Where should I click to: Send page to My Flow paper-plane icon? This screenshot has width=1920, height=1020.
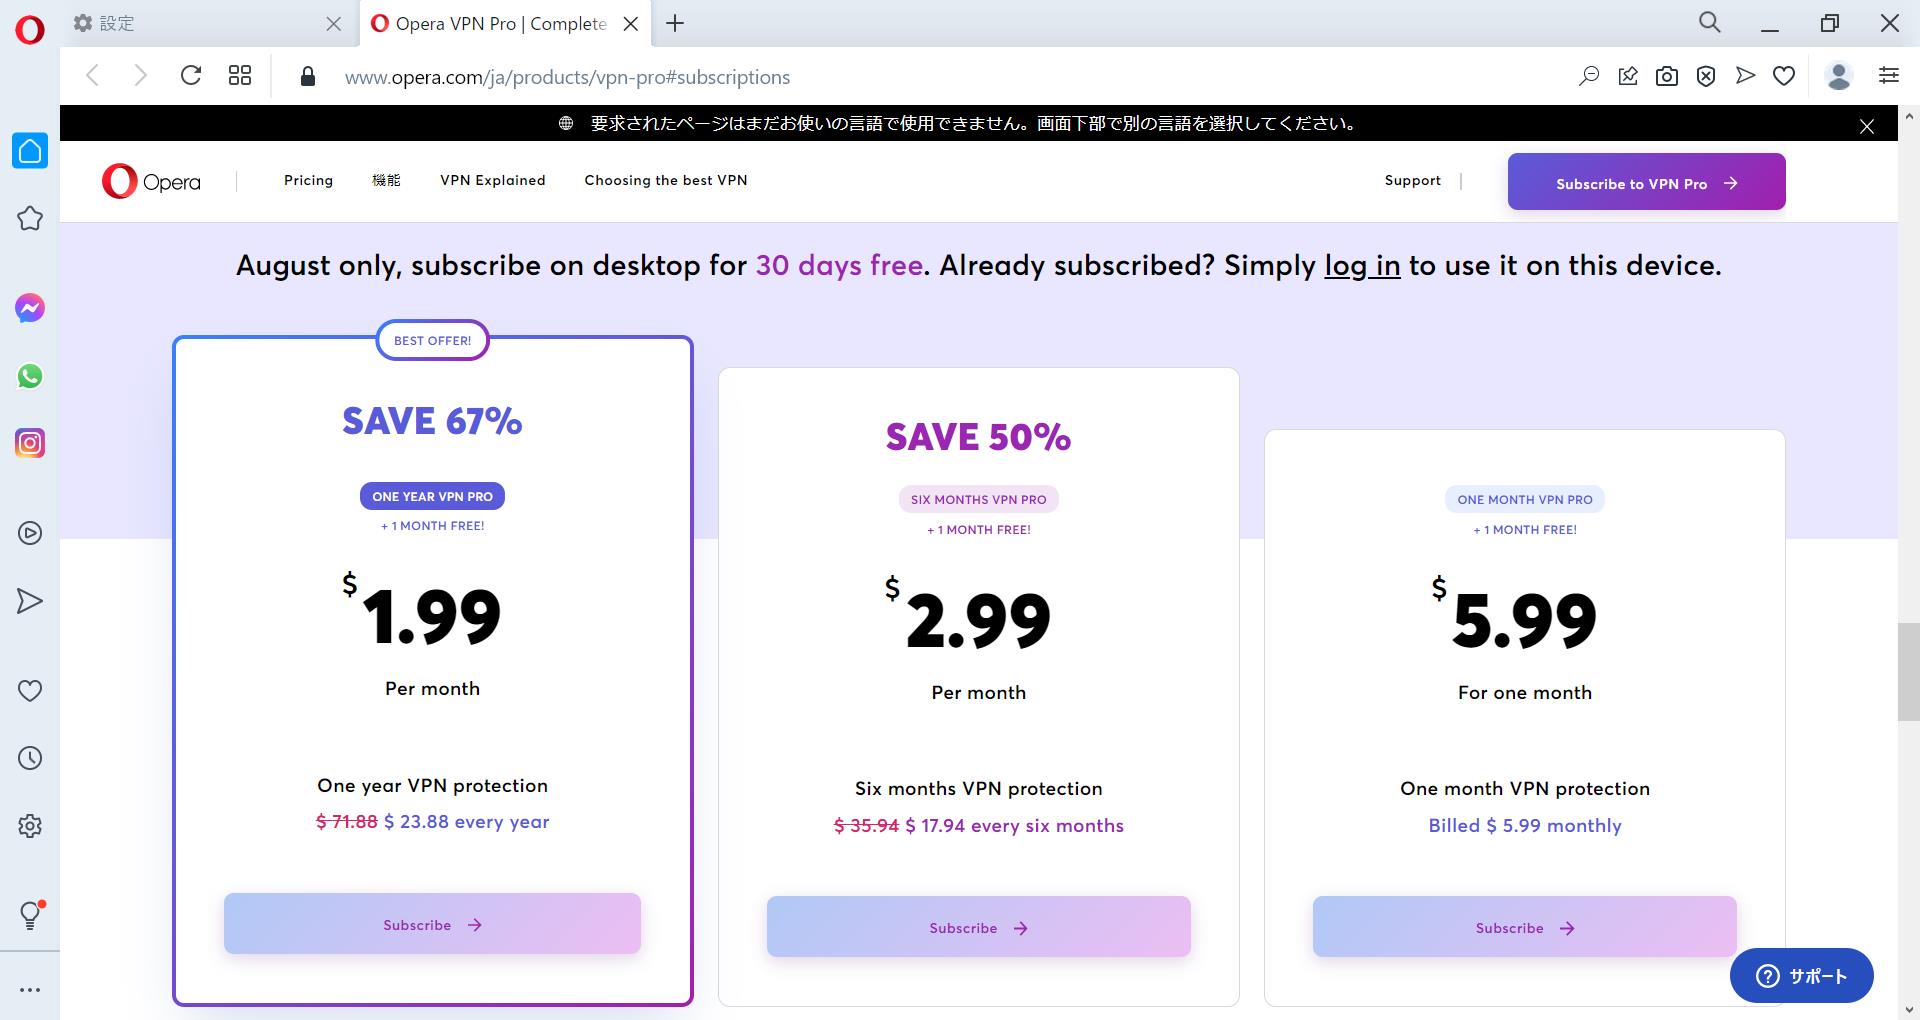click(1745, 75)
